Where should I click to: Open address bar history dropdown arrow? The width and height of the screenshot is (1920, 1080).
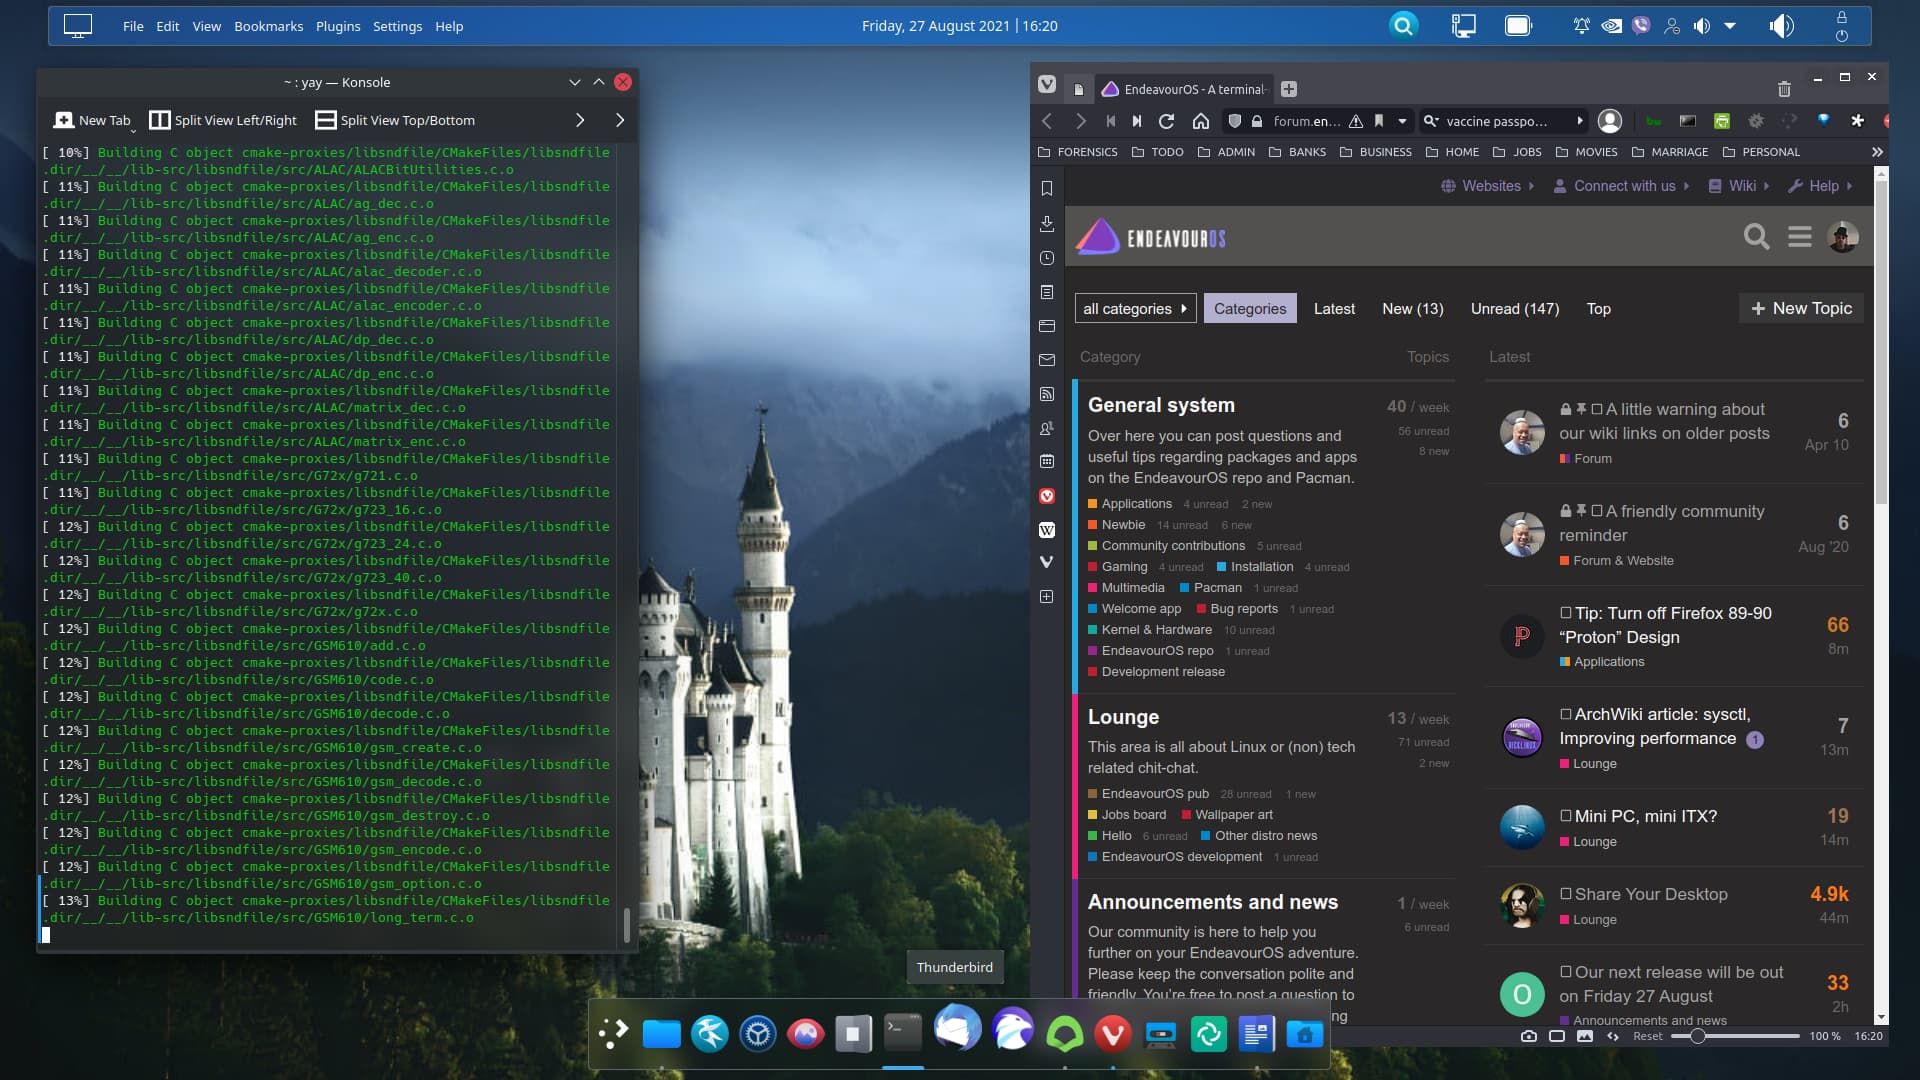click(x=1402, y=121)
